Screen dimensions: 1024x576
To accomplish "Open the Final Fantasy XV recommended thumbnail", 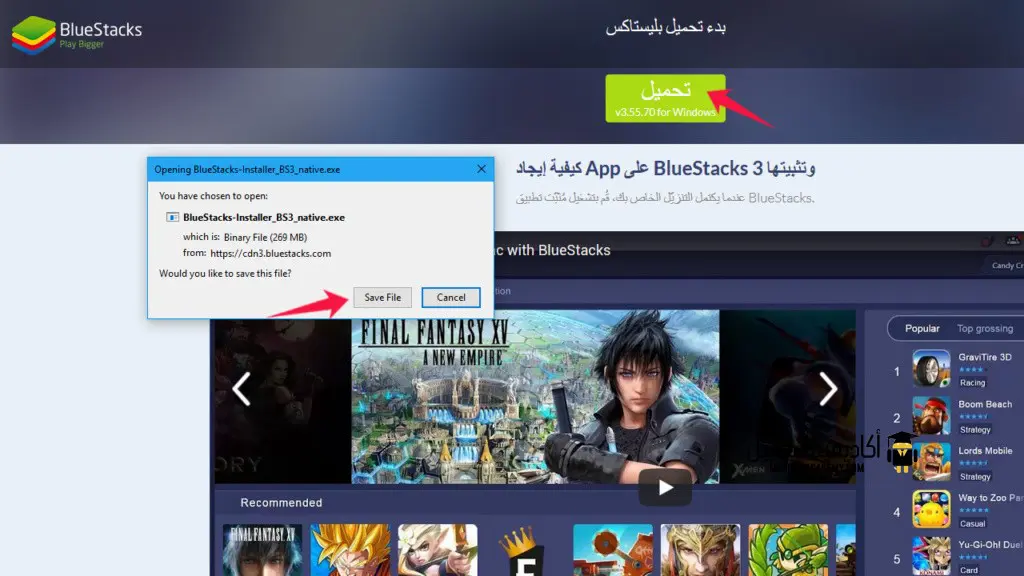I will tap(263, 550).
